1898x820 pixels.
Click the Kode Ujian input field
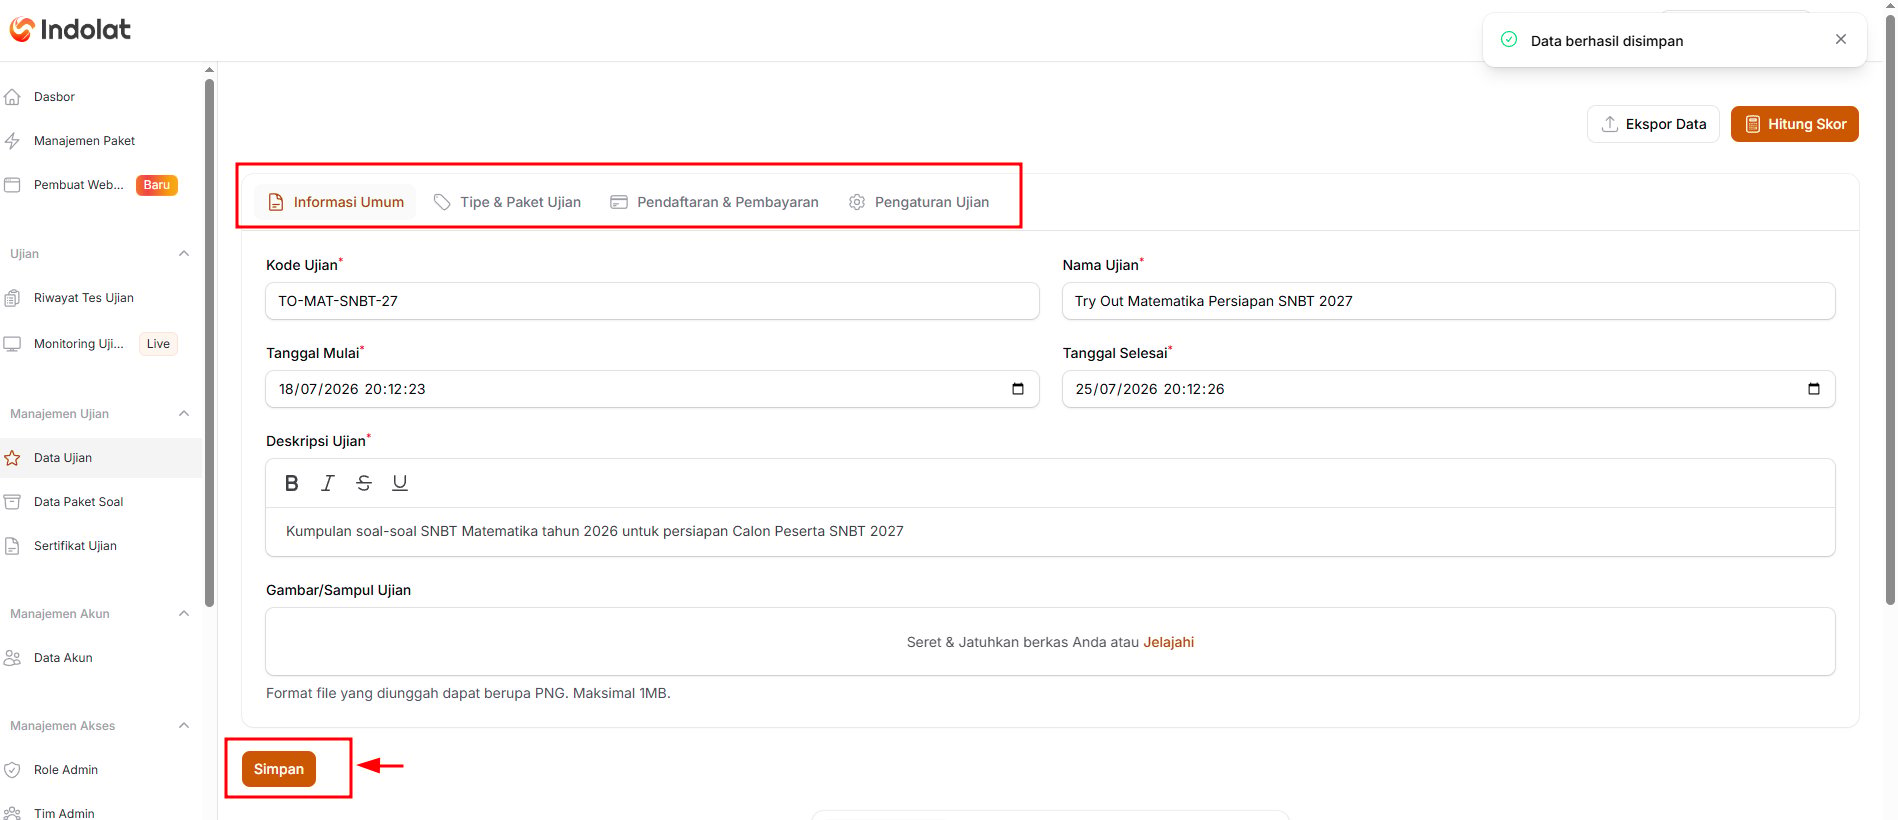click(x=652, y=301)
